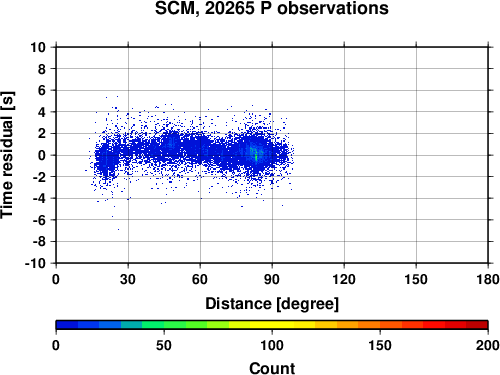Screen dimensions: 500x375
Task: Click the "Time residual [s]" axis label
Action: coord(7,155)
